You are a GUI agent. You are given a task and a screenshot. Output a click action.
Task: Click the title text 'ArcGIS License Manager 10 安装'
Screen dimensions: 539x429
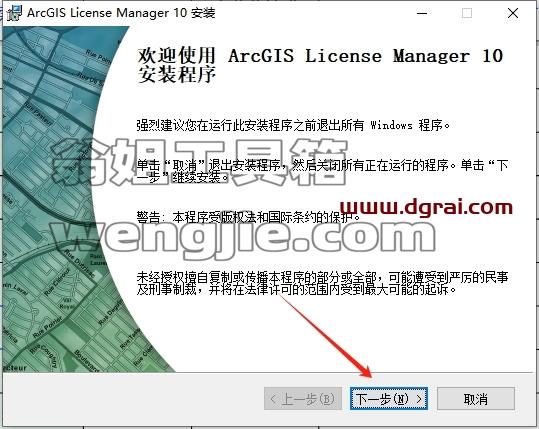click(121, 13)
